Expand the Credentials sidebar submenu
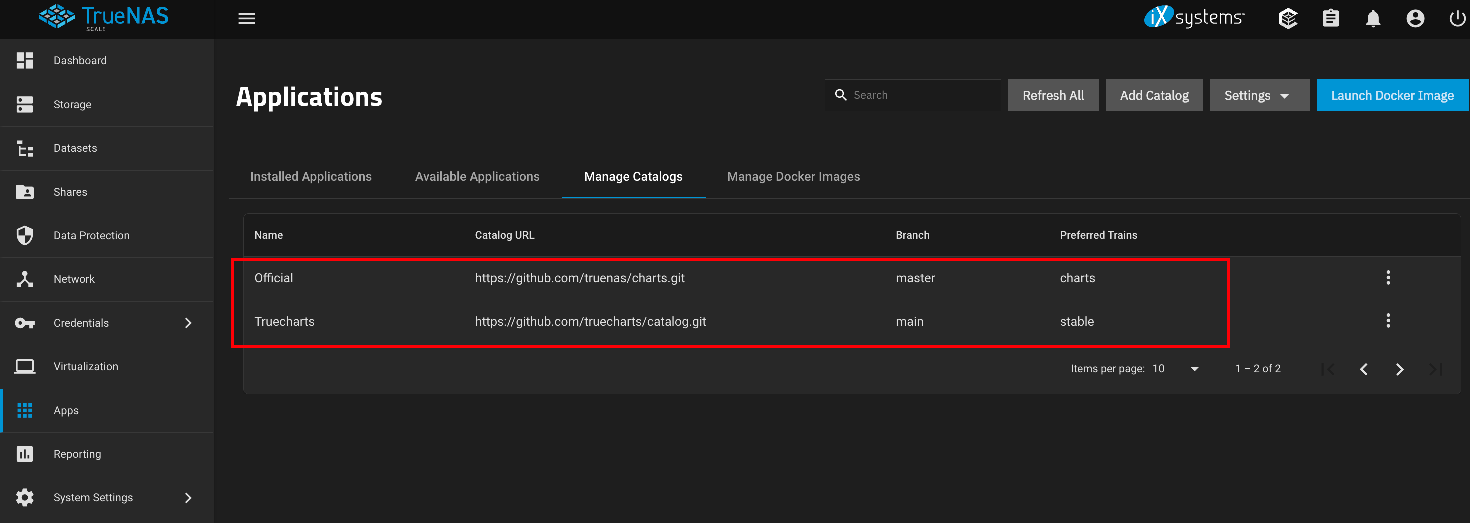Screen dimensions: 1470x523 pos(188,323)
